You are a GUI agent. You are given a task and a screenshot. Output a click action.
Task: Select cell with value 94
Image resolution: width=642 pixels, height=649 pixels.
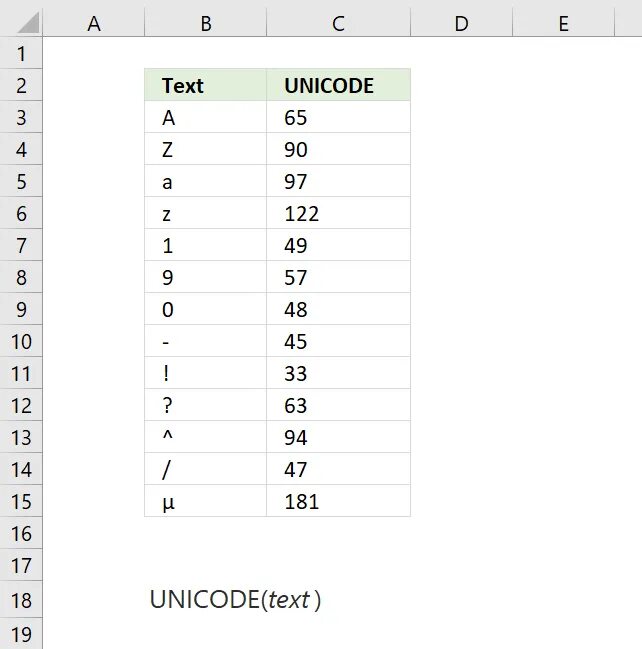338,437
